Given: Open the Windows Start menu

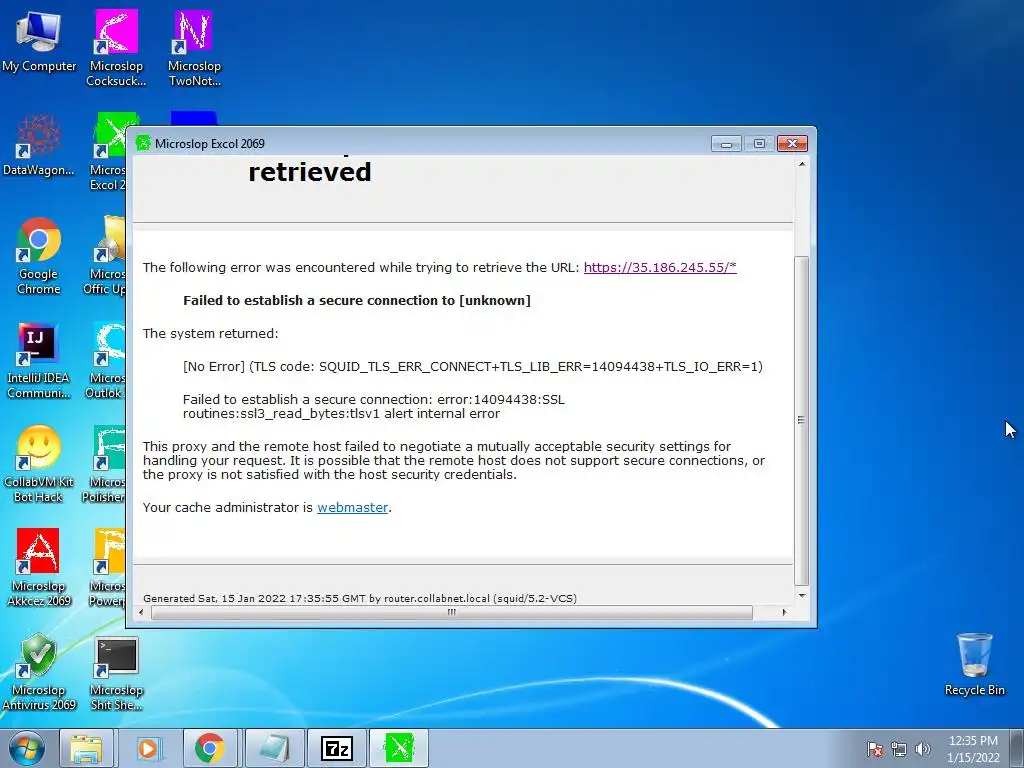Looking at the screenshot, I should click(x=26, y=748).
